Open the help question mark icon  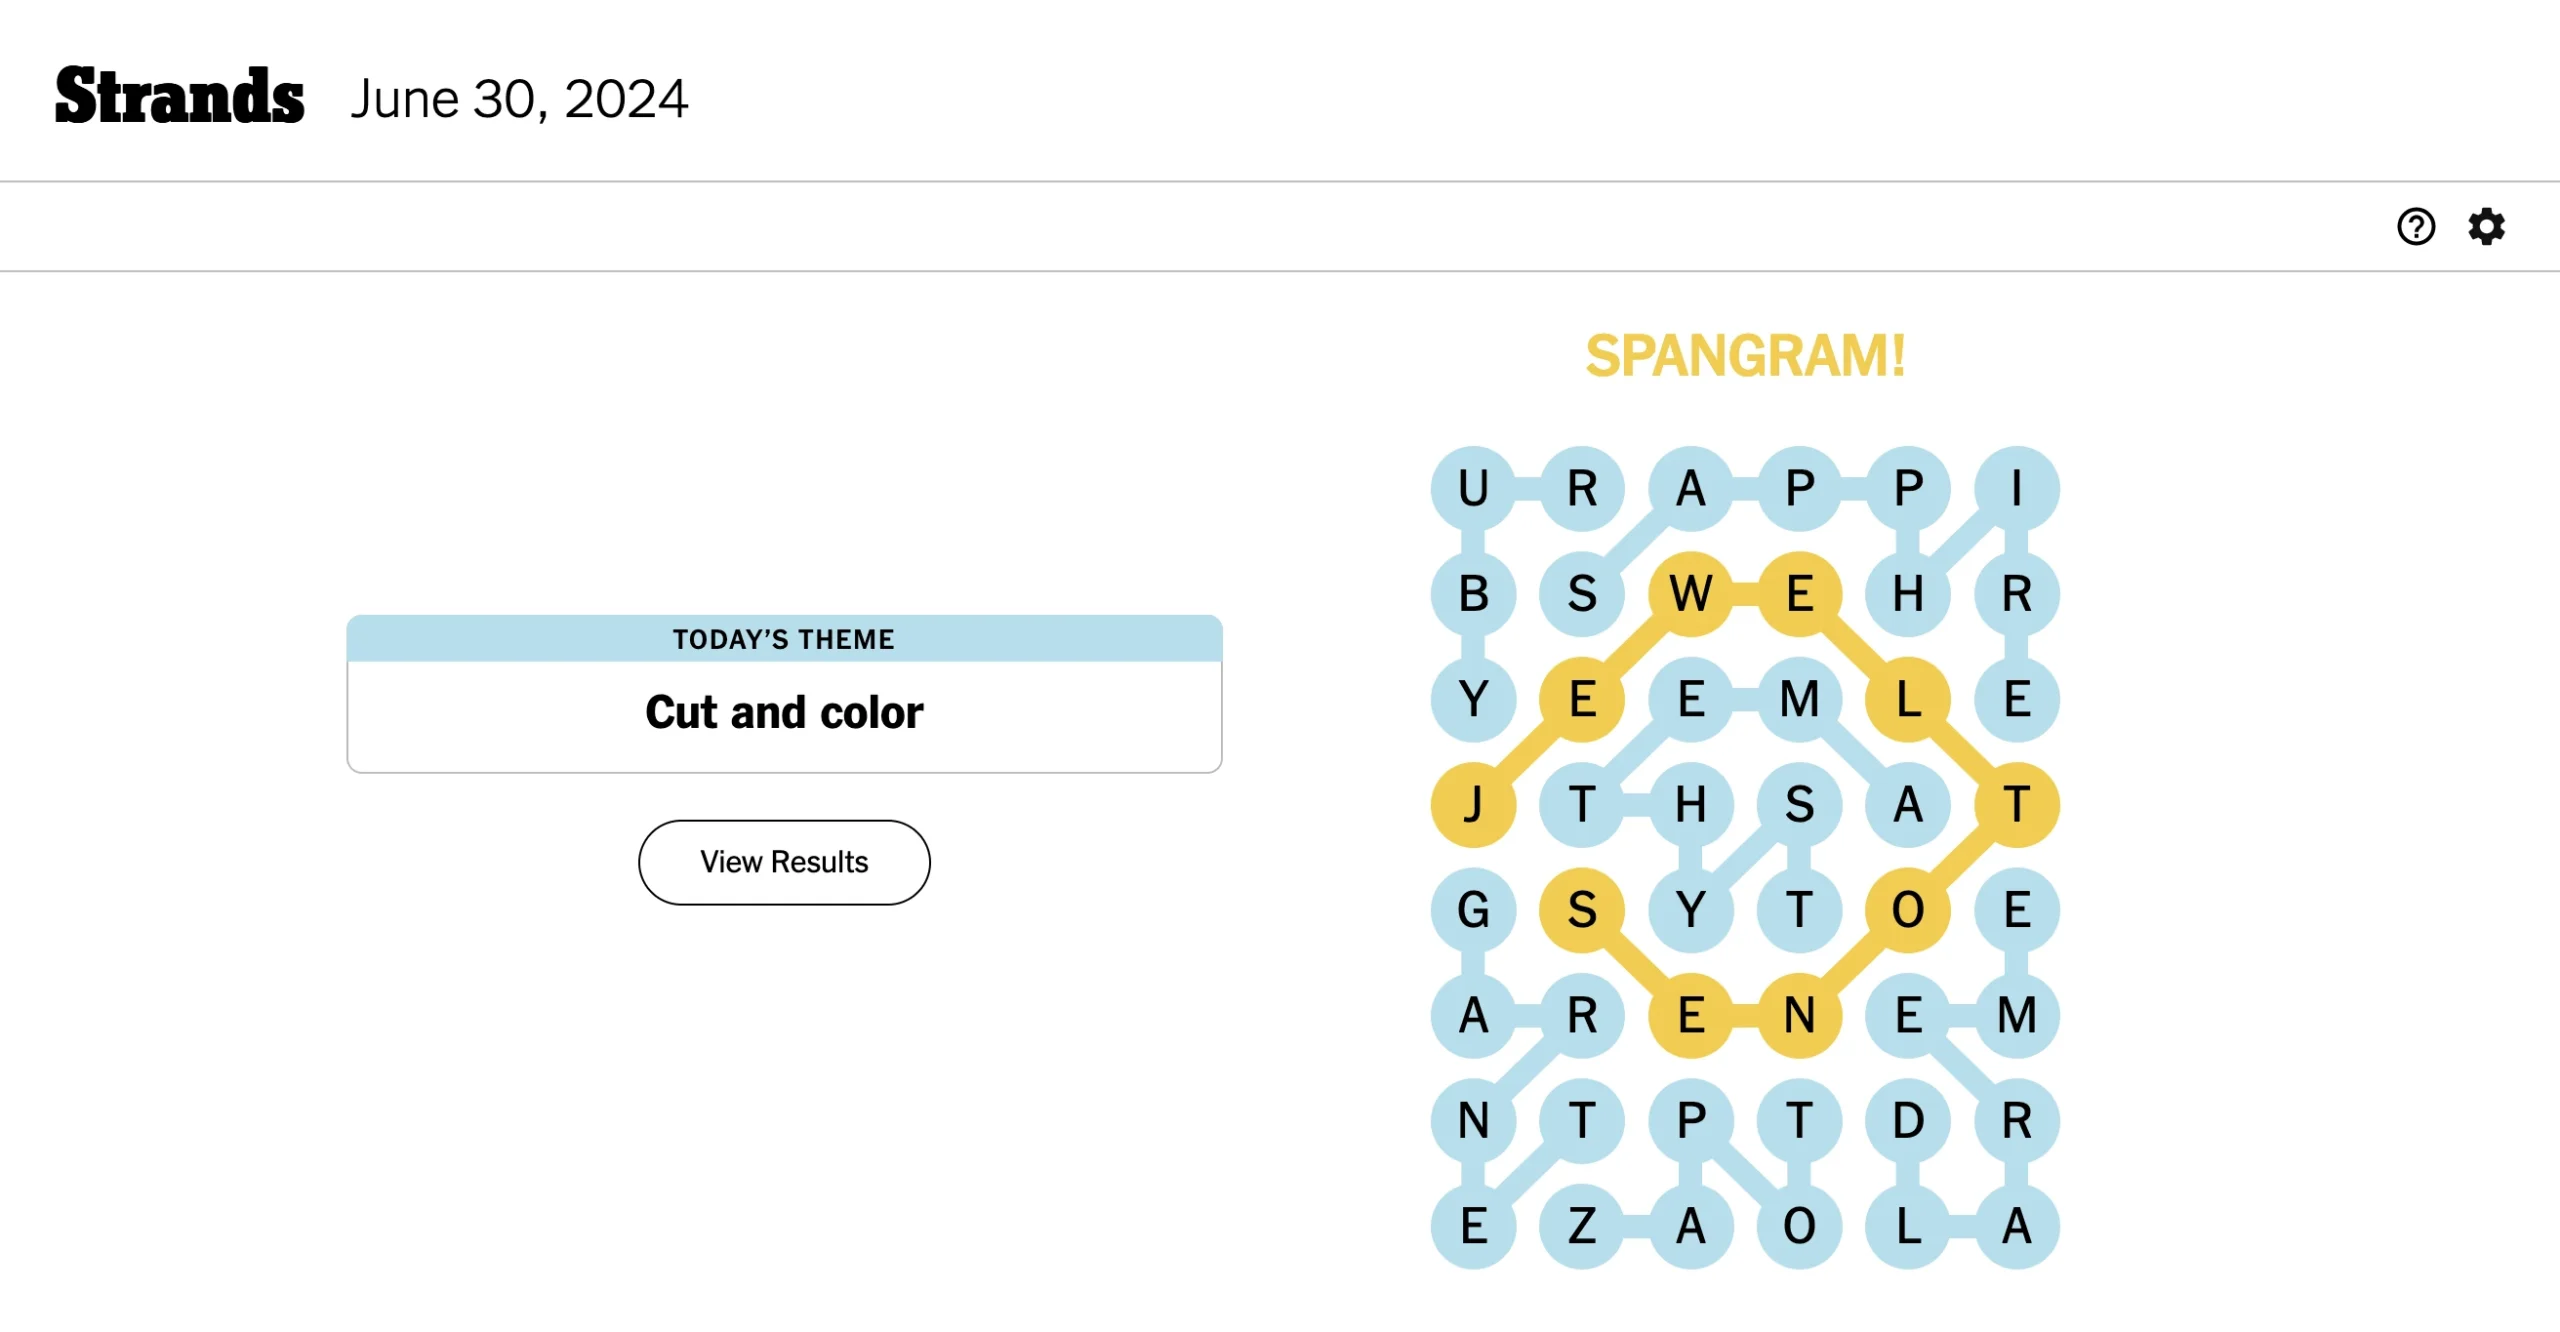click(2416, 227)
